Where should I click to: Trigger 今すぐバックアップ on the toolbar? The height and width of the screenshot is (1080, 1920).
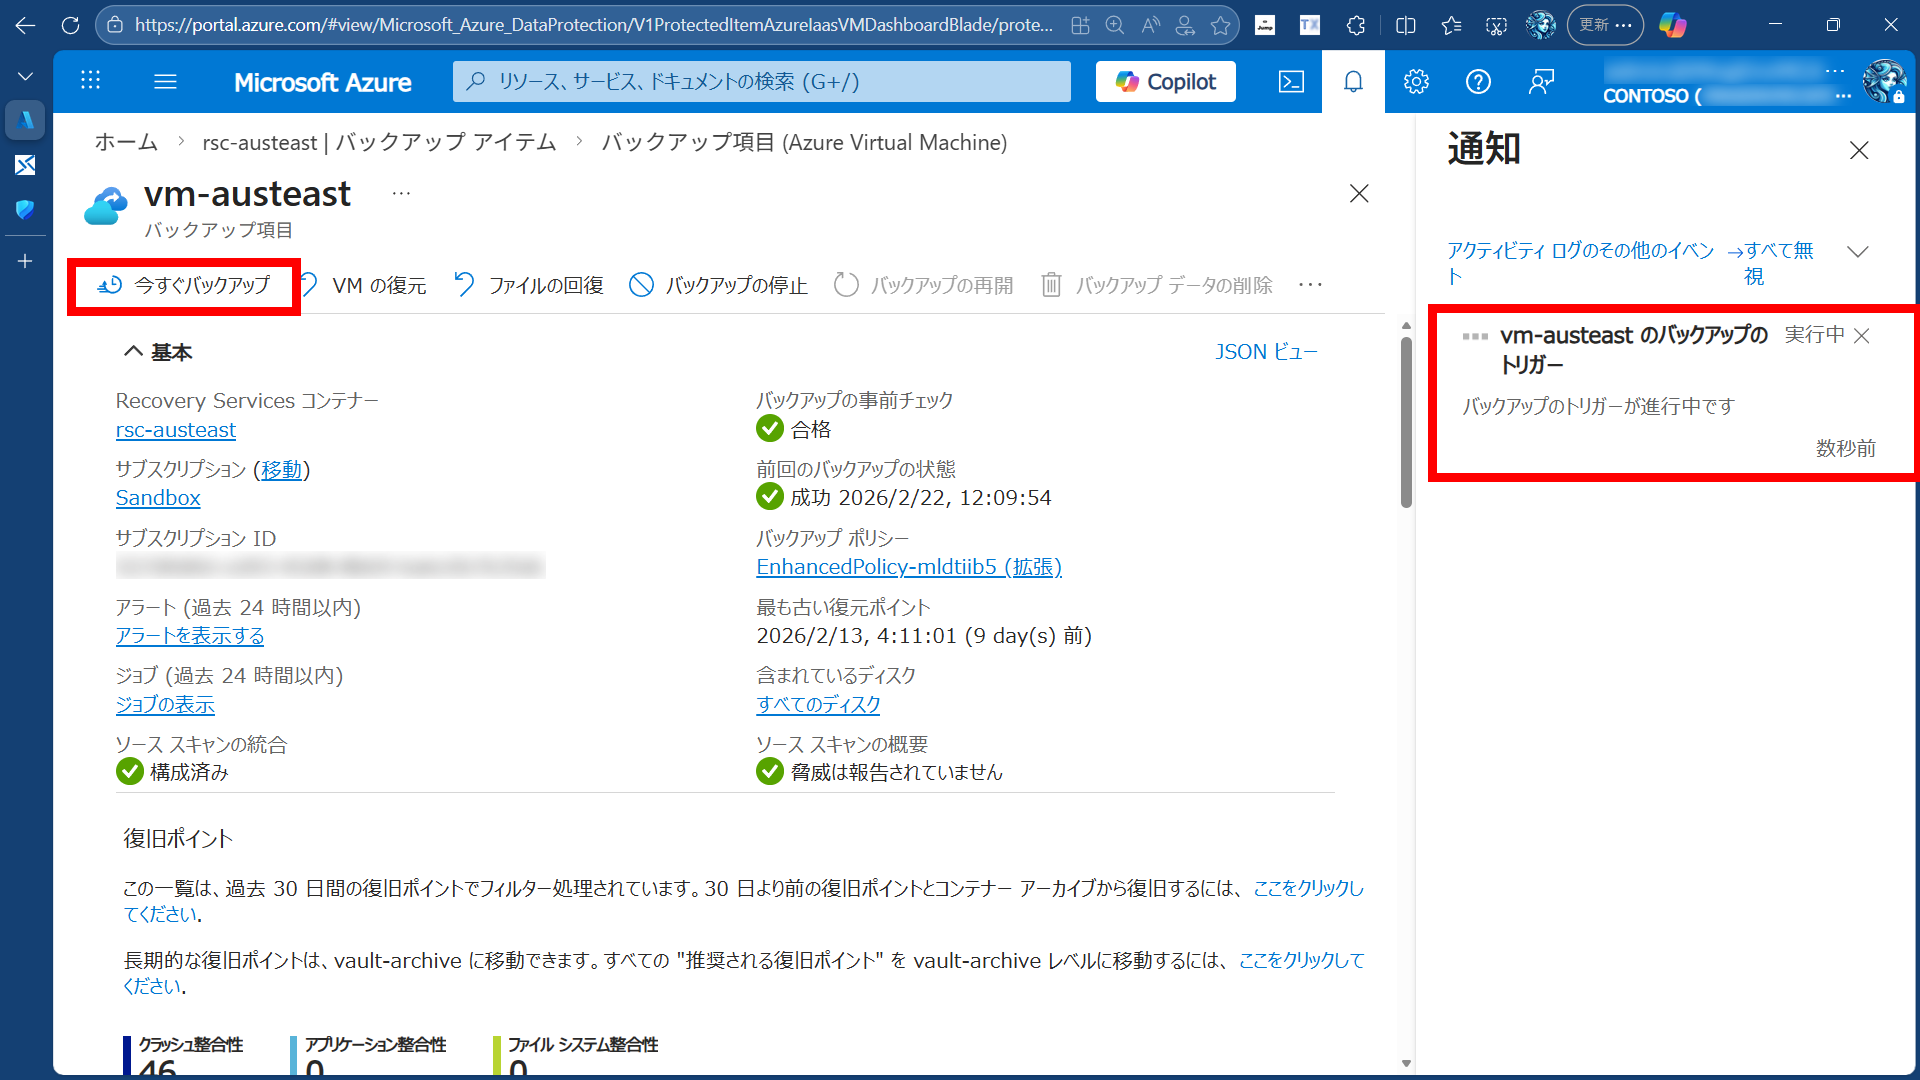tap(184, 284)
